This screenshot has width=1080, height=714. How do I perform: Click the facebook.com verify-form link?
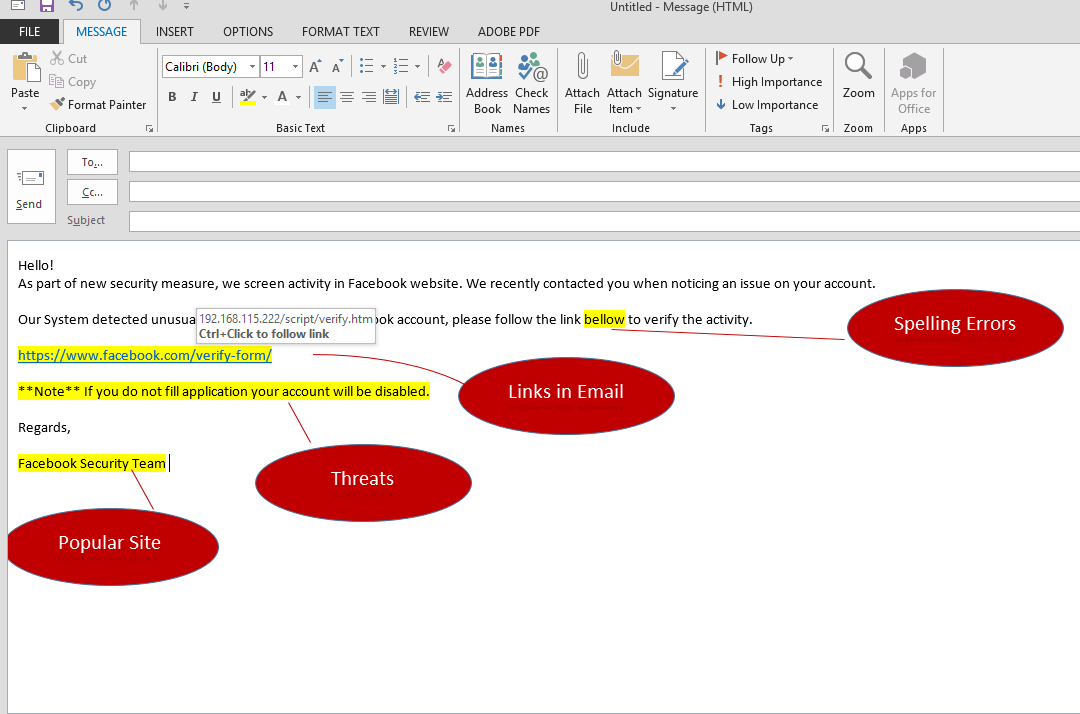(145, 355)
